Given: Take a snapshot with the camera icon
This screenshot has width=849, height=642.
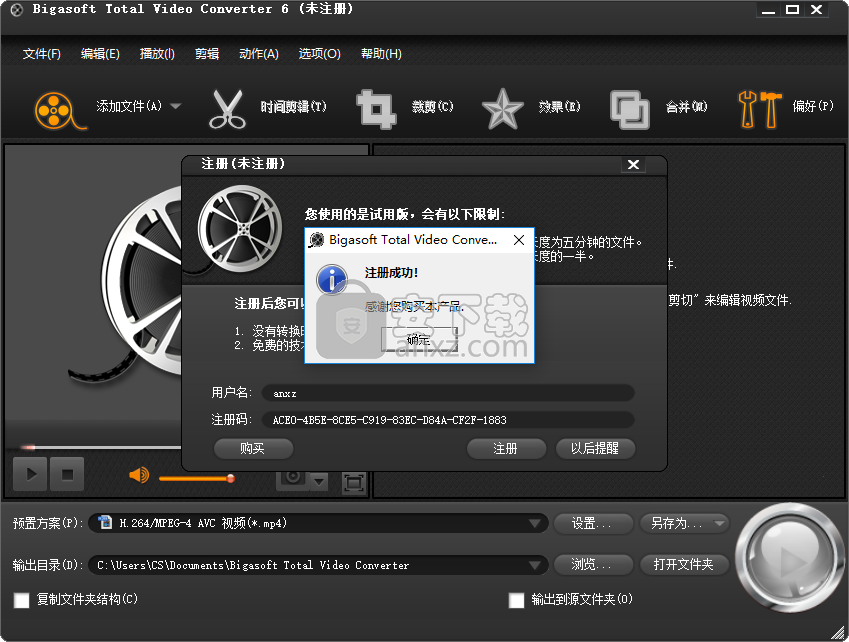Looking at the screenshot, I should [x=293, y=477].
